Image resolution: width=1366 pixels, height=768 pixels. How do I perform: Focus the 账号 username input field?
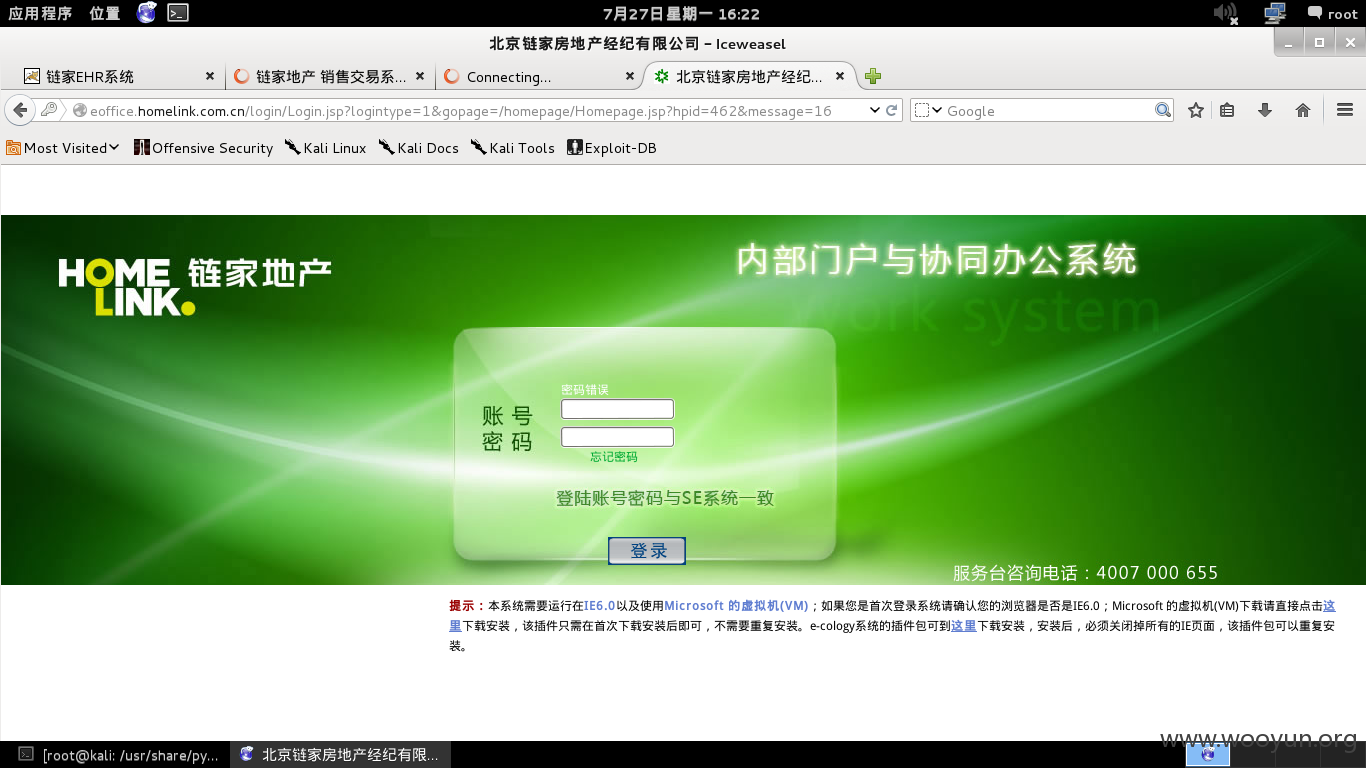(617, 409)
